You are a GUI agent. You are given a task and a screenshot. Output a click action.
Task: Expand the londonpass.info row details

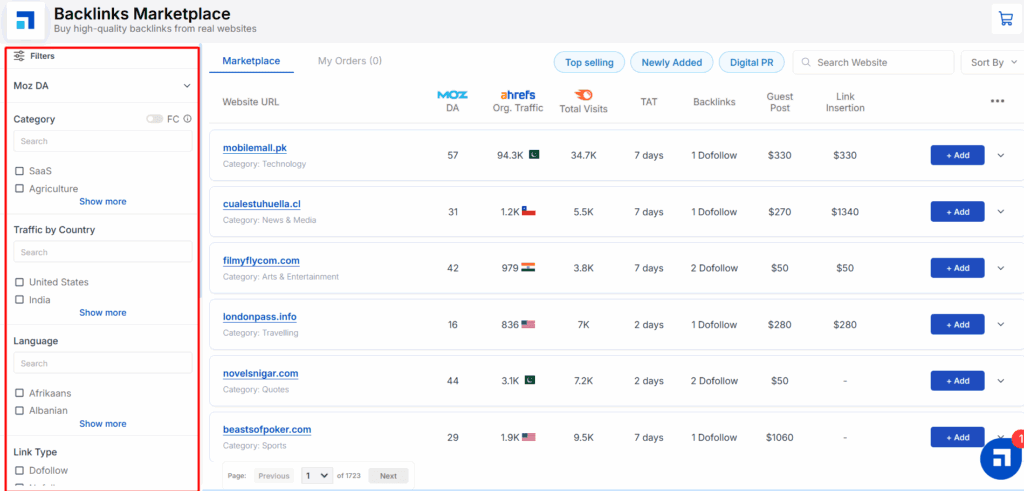pos(1000,325)
